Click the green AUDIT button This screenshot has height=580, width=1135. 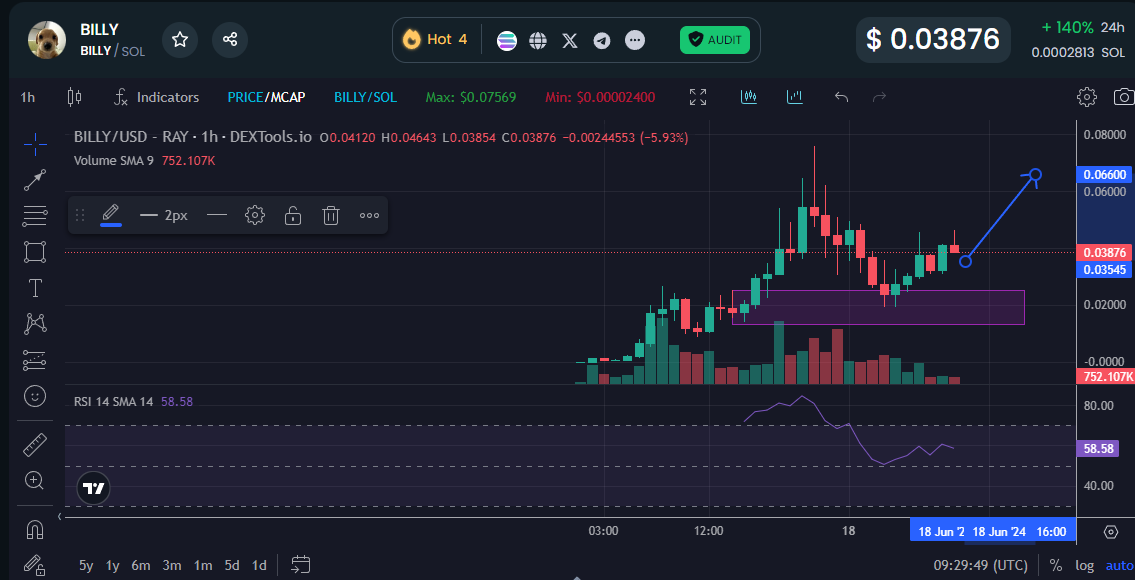tap(714, 40)
